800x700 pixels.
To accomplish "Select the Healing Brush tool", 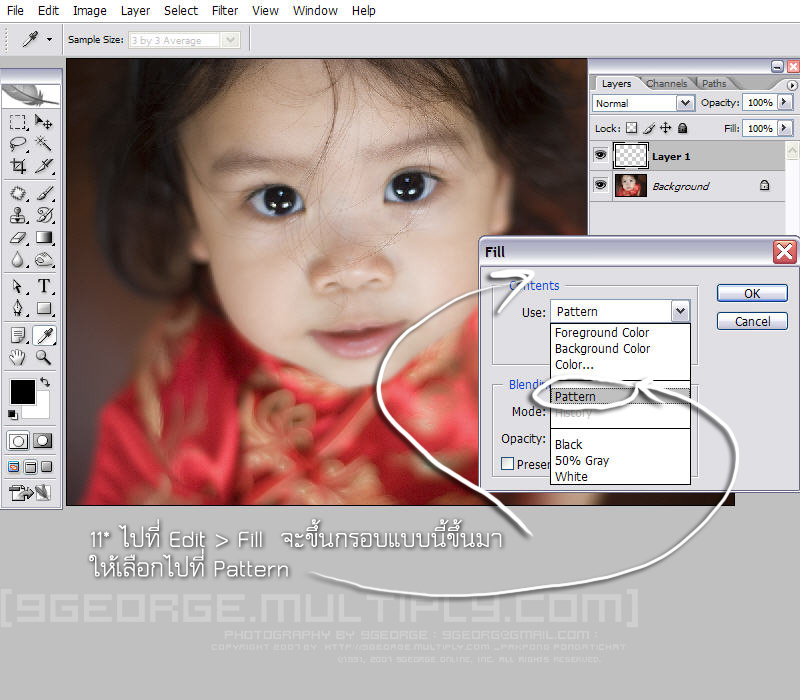I will 17,193.
